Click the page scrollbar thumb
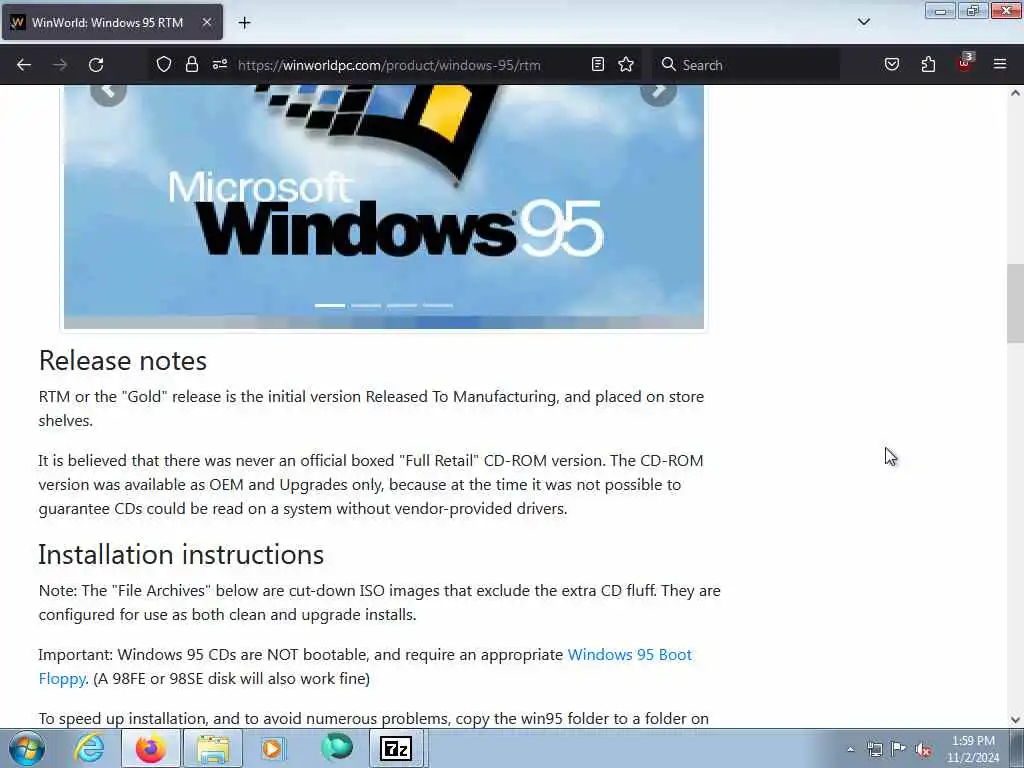 tap(1015, 303)
